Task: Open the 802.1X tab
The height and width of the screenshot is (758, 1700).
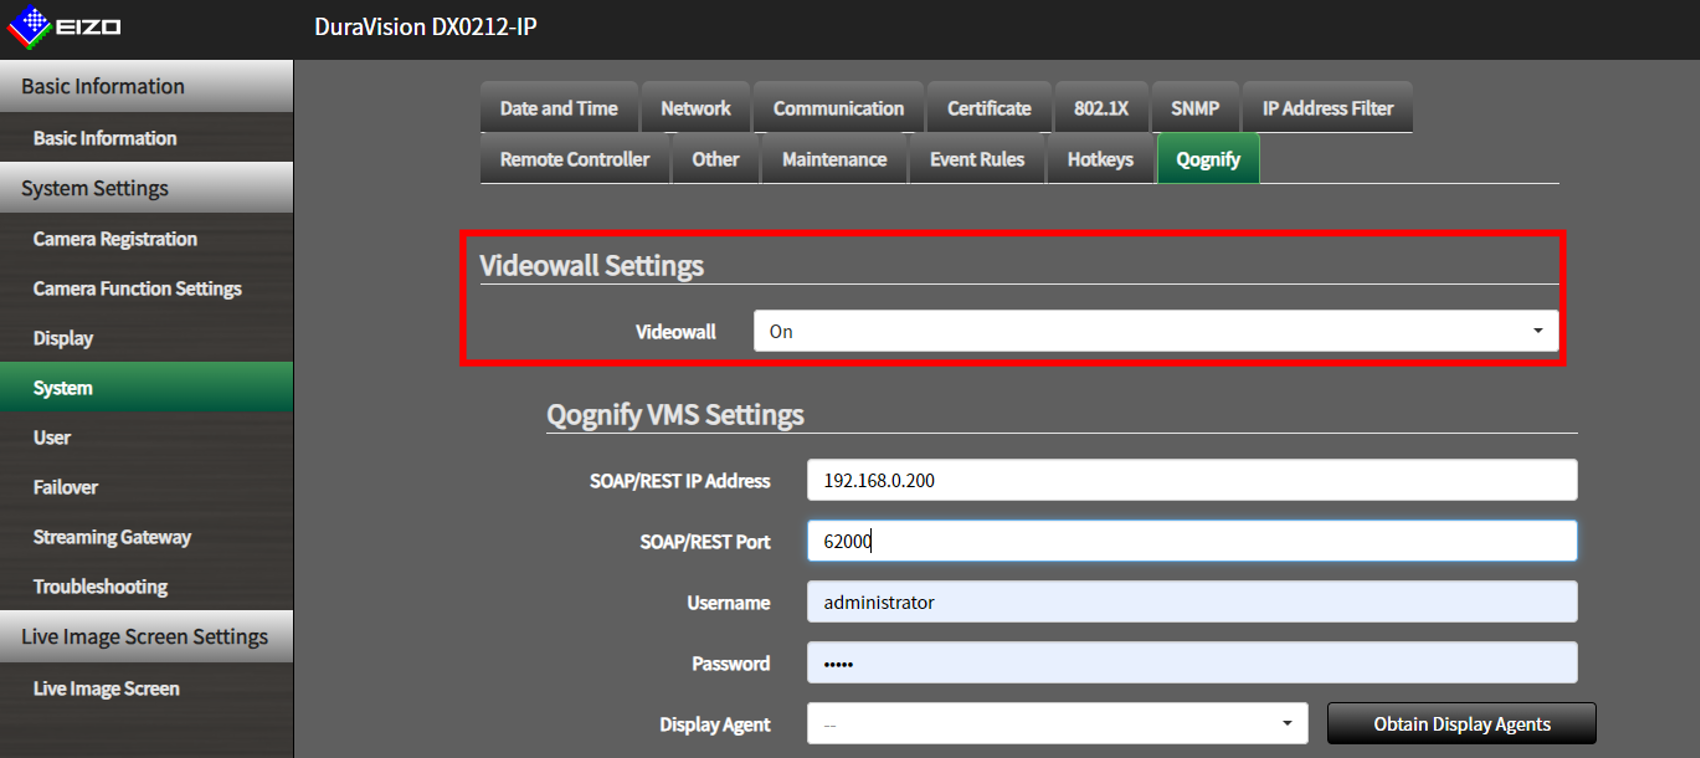Action: [1101, 108]
